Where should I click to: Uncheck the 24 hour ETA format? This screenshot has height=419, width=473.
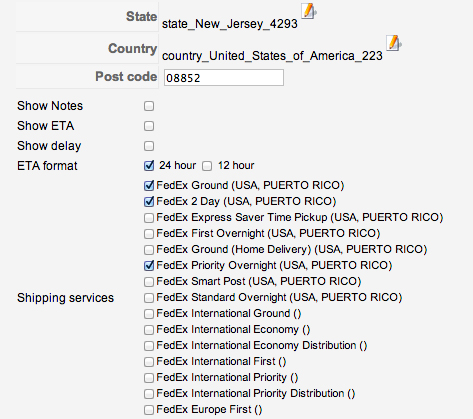tap(149, 166)
